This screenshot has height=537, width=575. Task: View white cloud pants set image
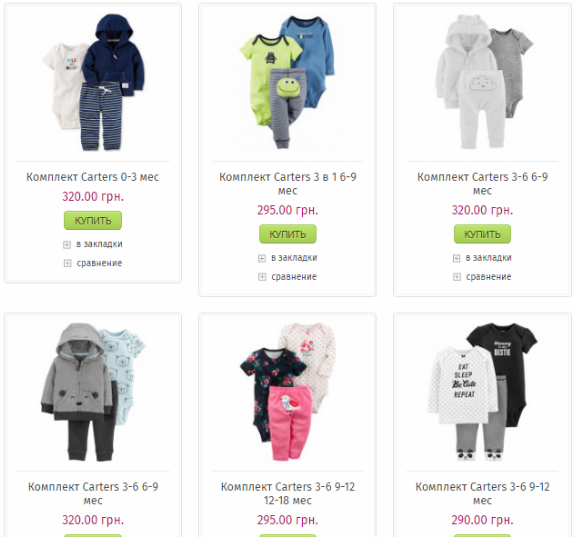(x=482, y=83)
